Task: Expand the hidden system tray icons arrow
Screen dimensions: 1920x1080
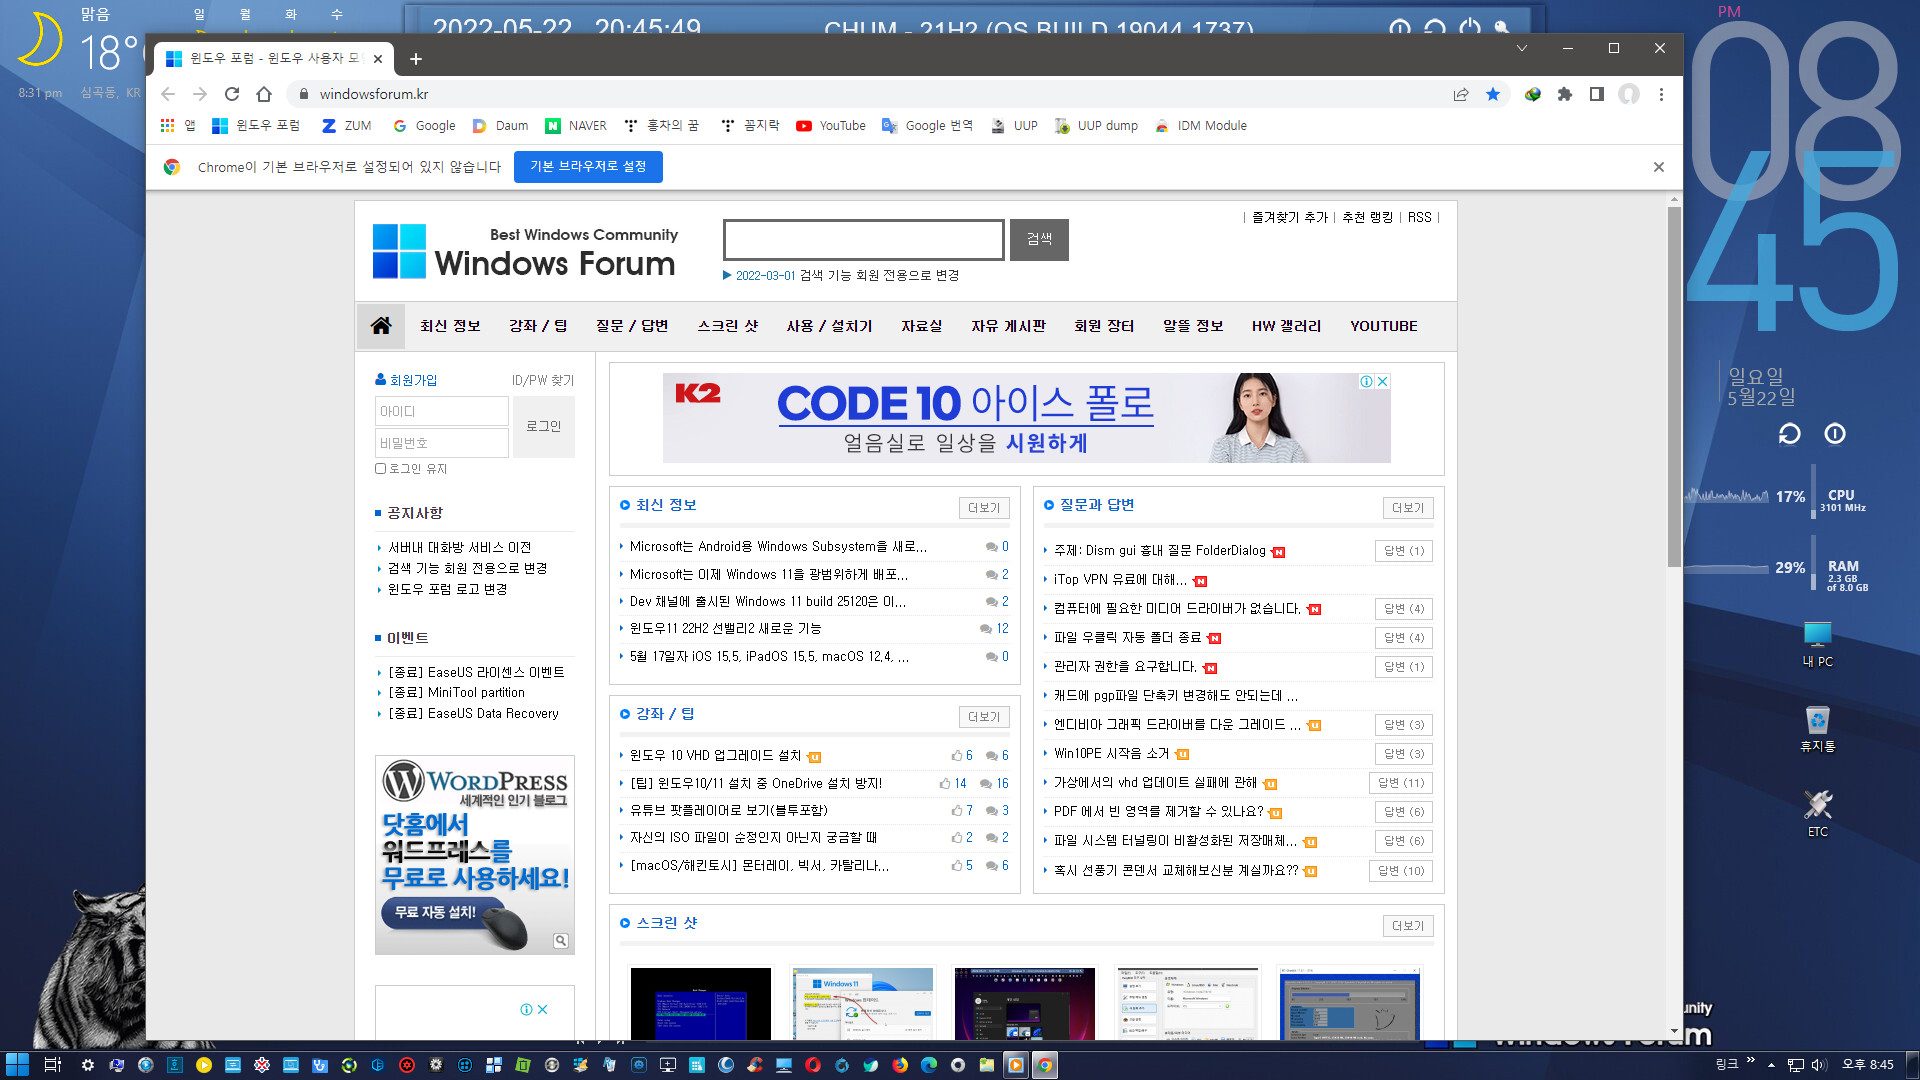Action: 1771,1065
